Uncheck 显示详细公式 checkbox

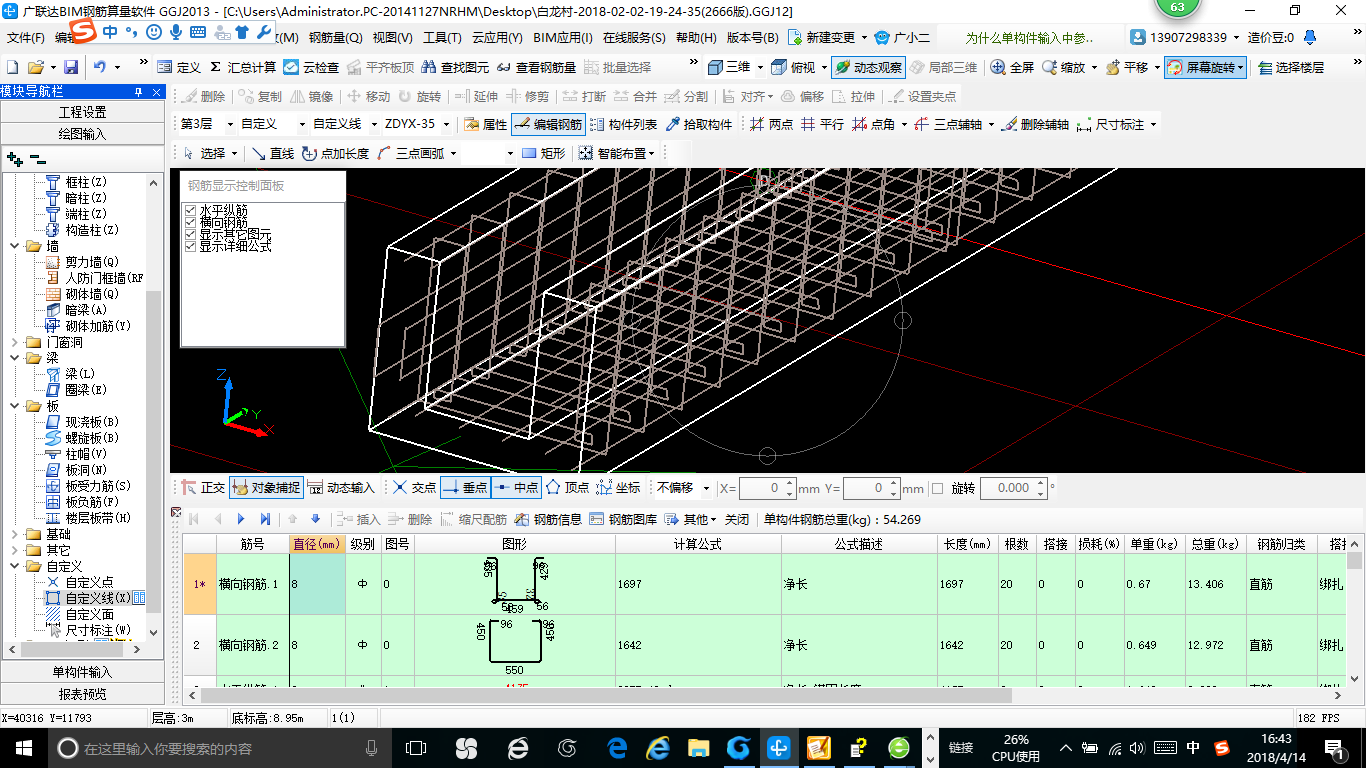click(190, 246)
